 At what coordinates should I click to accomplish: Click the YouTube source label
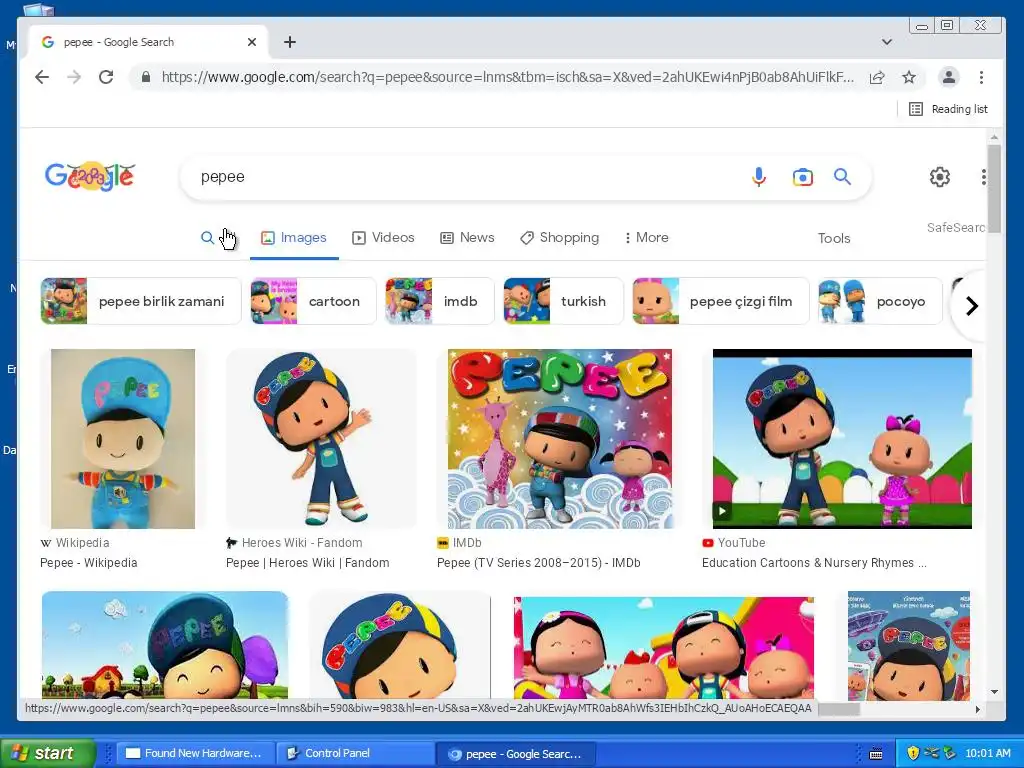(x=733, y=543)
